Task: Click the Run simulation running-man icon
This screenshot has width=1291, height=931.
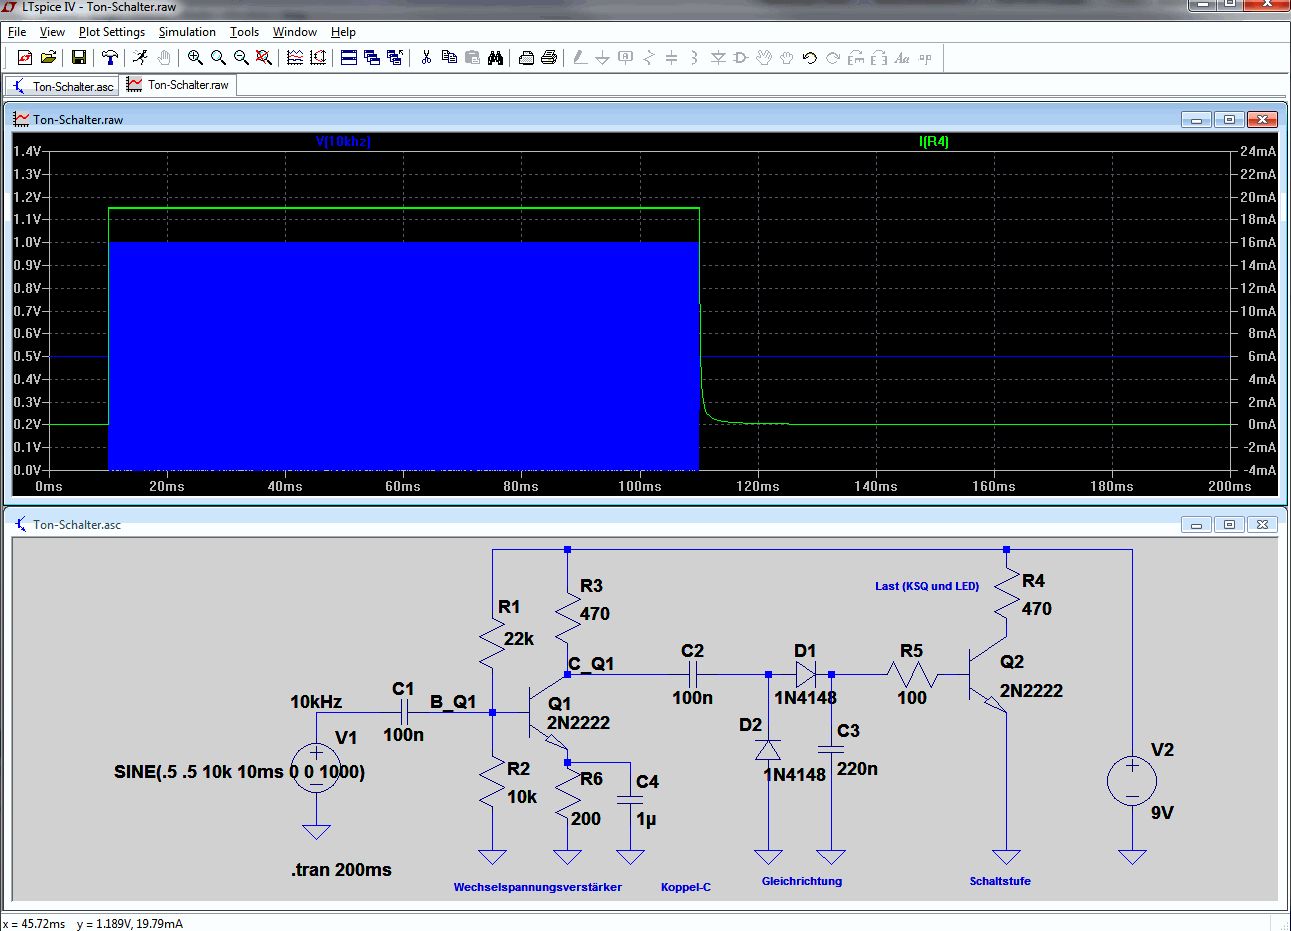Action: pos(140,58)
